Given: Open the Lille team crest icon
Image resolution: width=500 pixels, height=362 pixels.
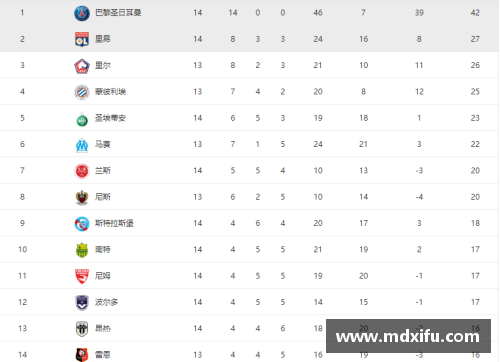Looking at the screenshot, I should 82,66.
